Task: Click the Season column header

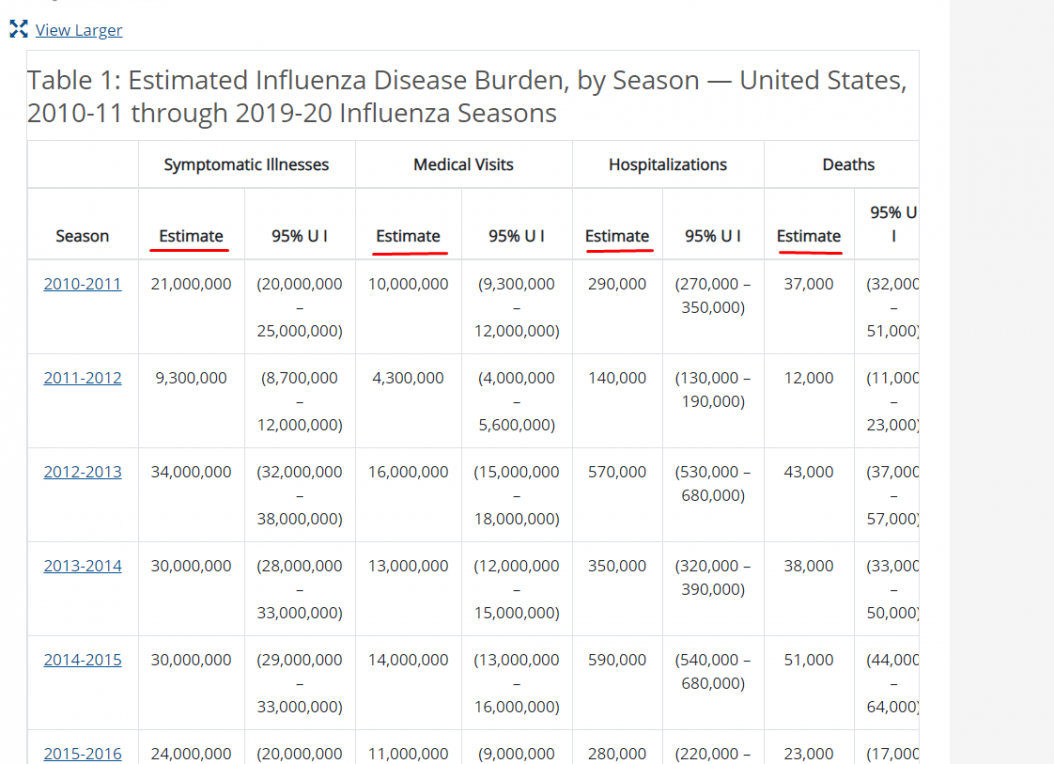Action: click(x=82, y=236)
